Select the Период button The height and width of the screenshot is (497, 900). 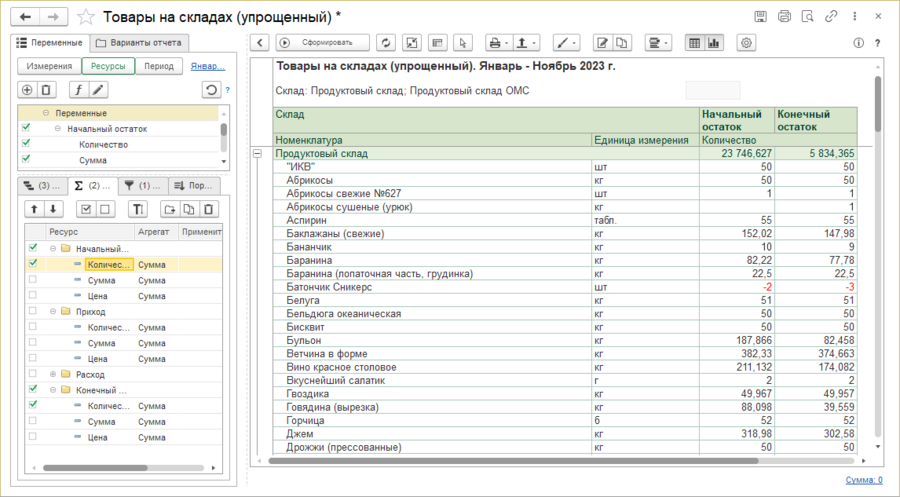(x=159, y=66)
